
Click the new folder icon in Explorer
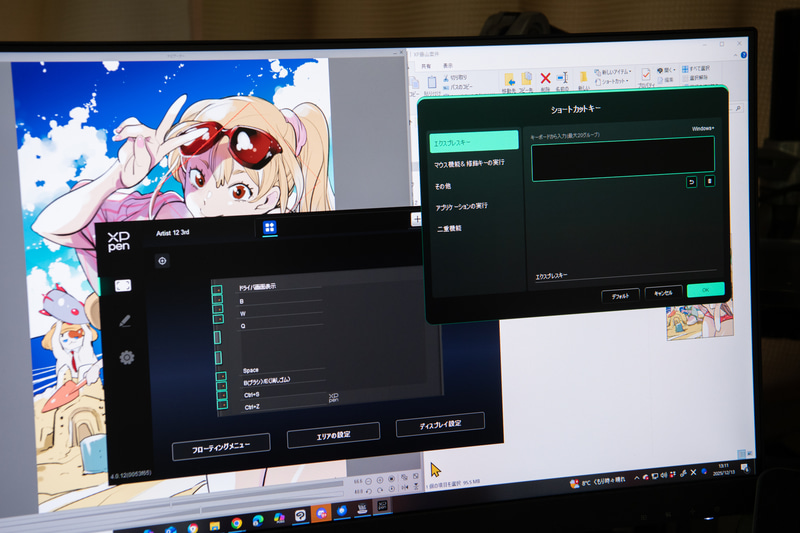tap(583, 78)
